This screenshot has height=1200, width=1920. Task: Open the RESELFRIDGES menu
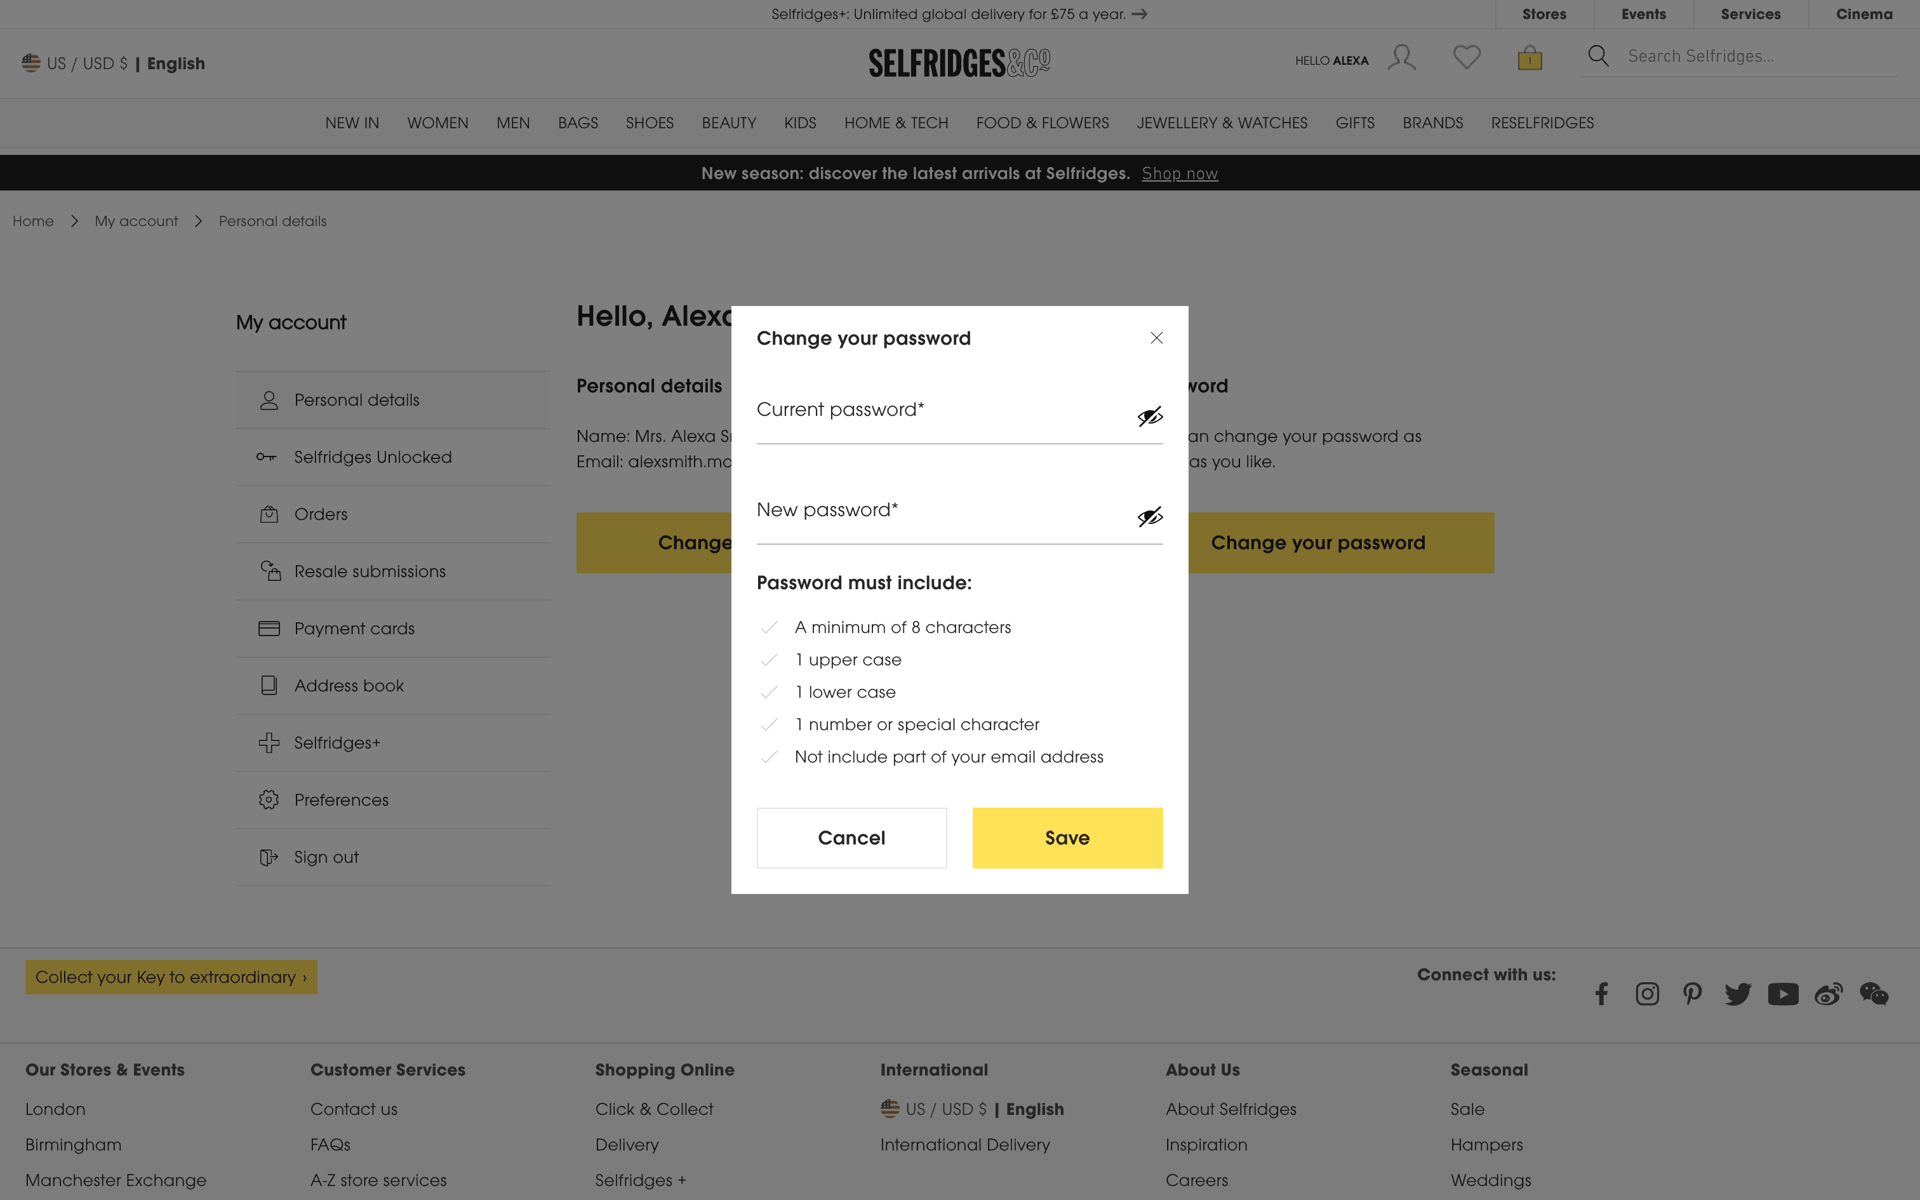coord(1542,123)
